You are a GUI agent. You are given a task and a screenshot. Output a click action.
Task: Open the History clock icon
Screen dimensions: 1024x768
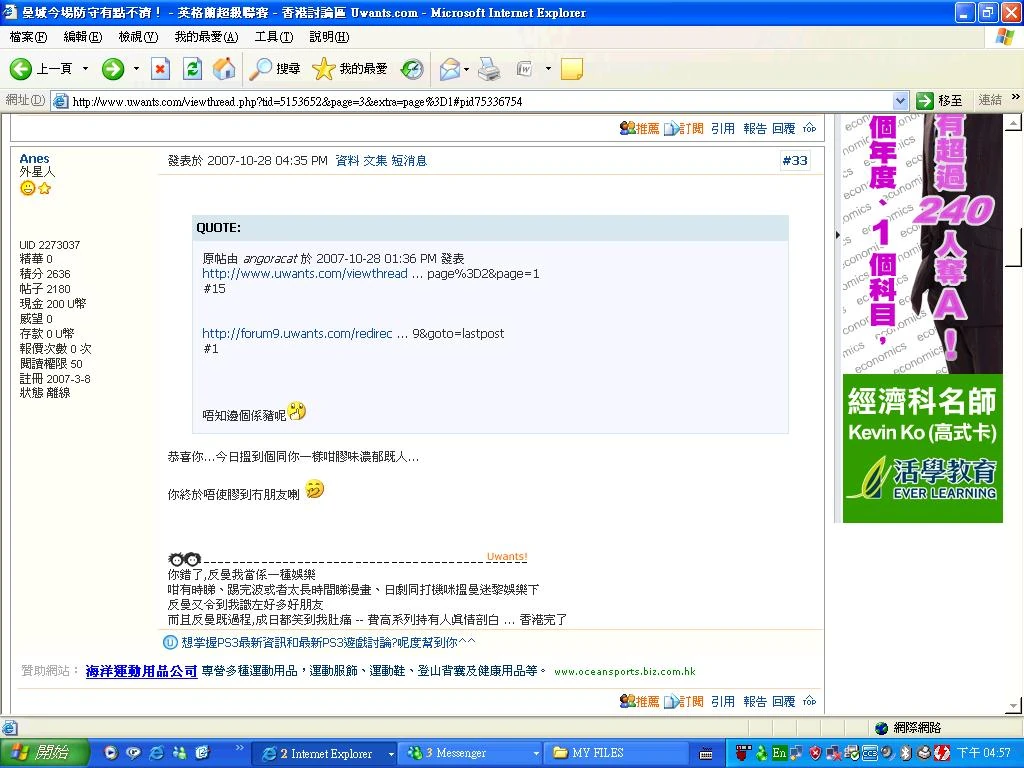point(412,69)
